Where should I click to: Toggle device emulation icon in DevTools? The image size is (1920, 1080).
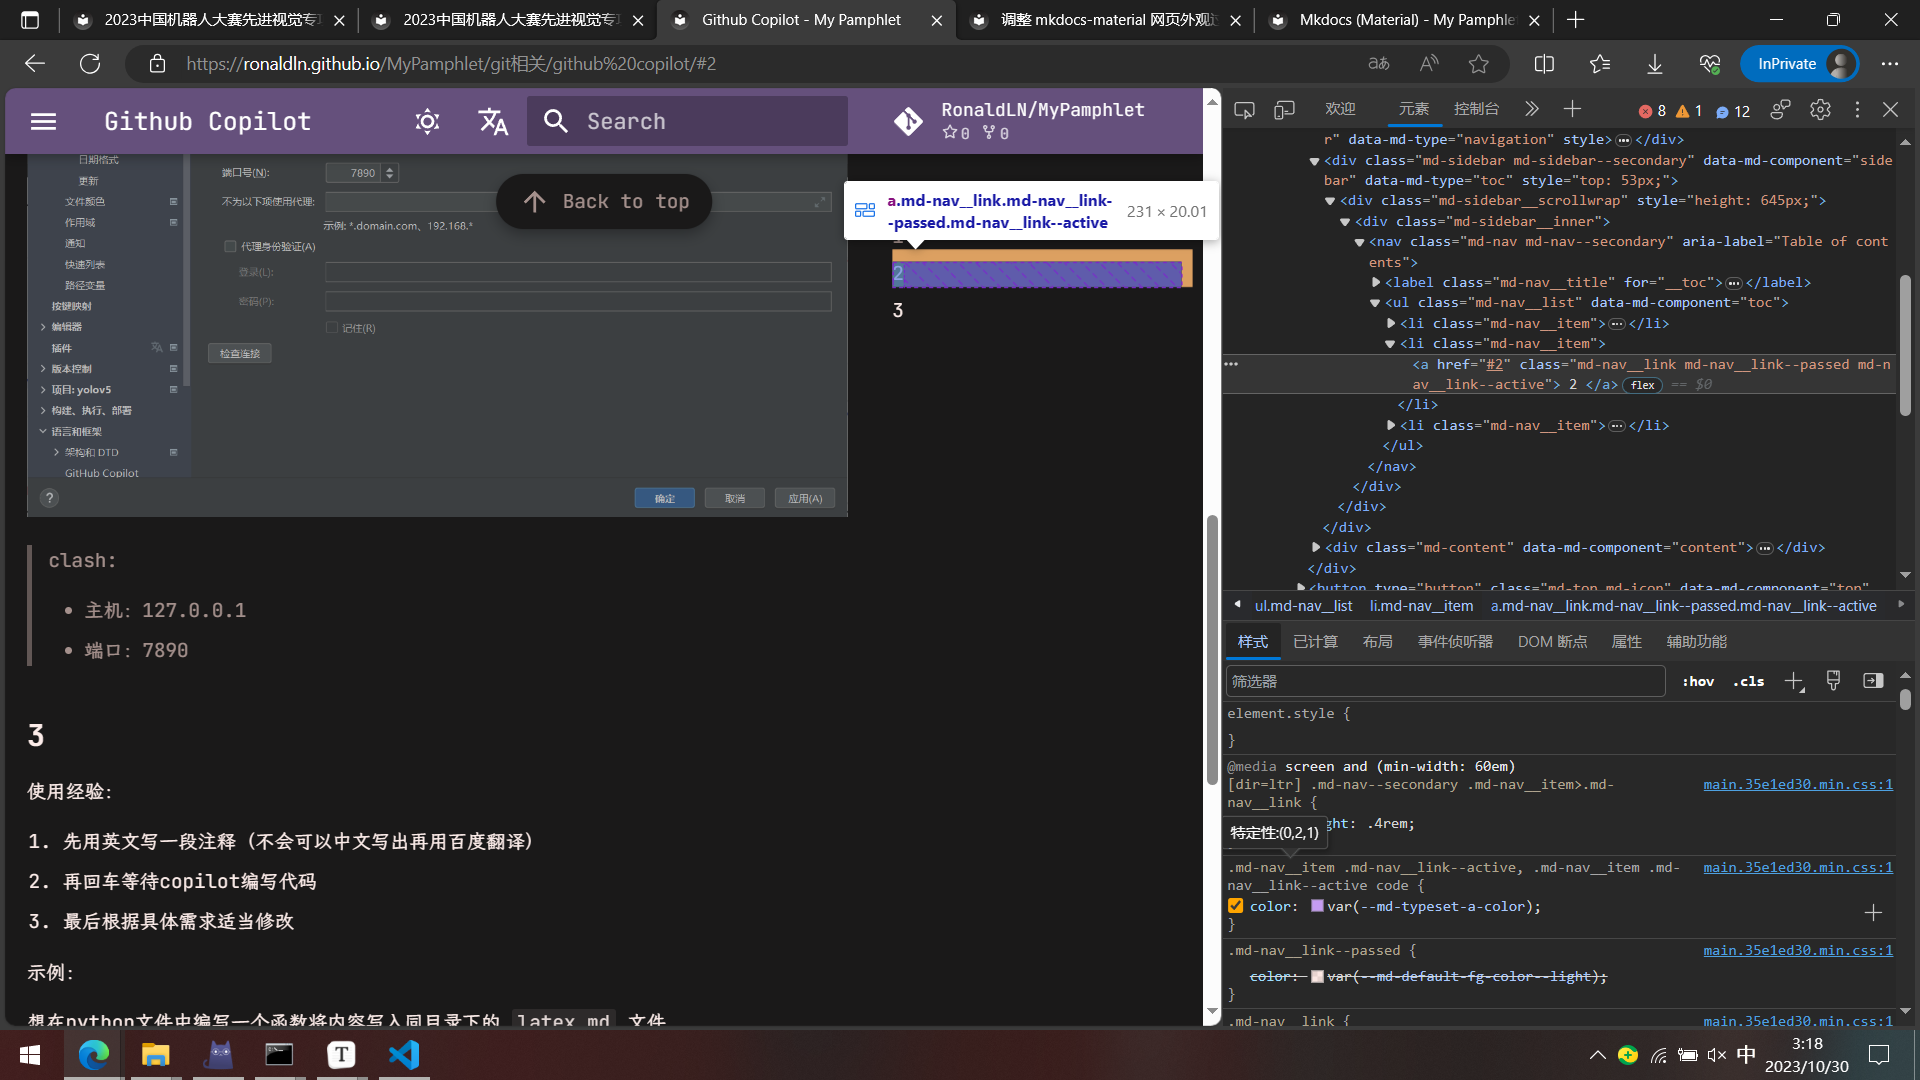click(1284, 110)
